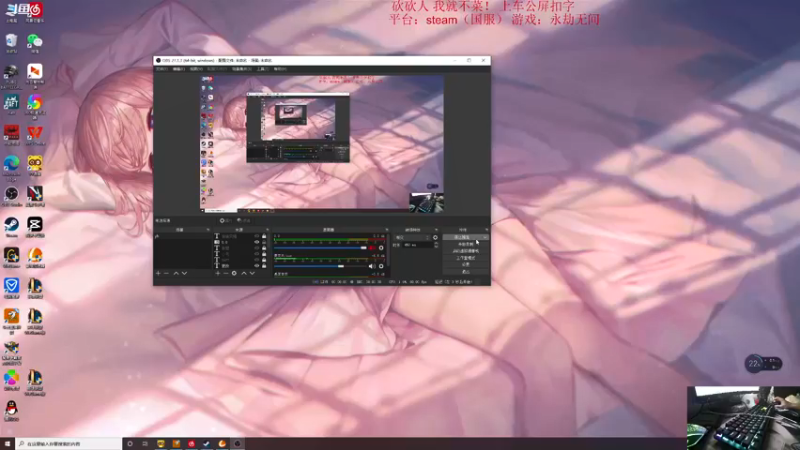
Task: Click the Start Recording (开始录制) button
Action: click(465, 244)
